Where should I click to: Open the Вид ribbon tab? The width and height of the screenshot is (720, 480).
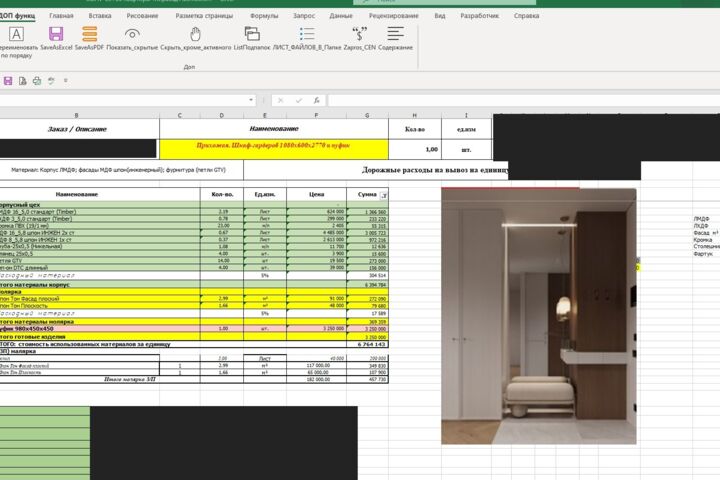[x=440, y=16]
